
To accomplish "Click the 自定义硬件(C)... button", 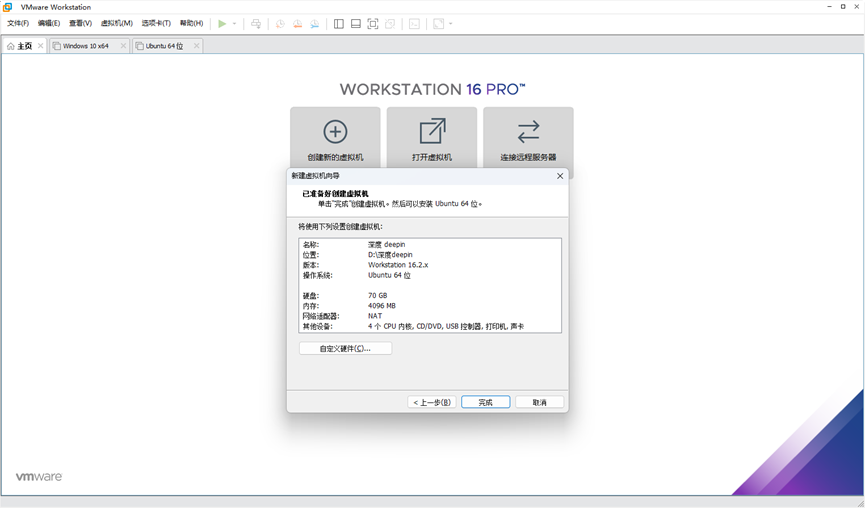I will click(345, 349).
